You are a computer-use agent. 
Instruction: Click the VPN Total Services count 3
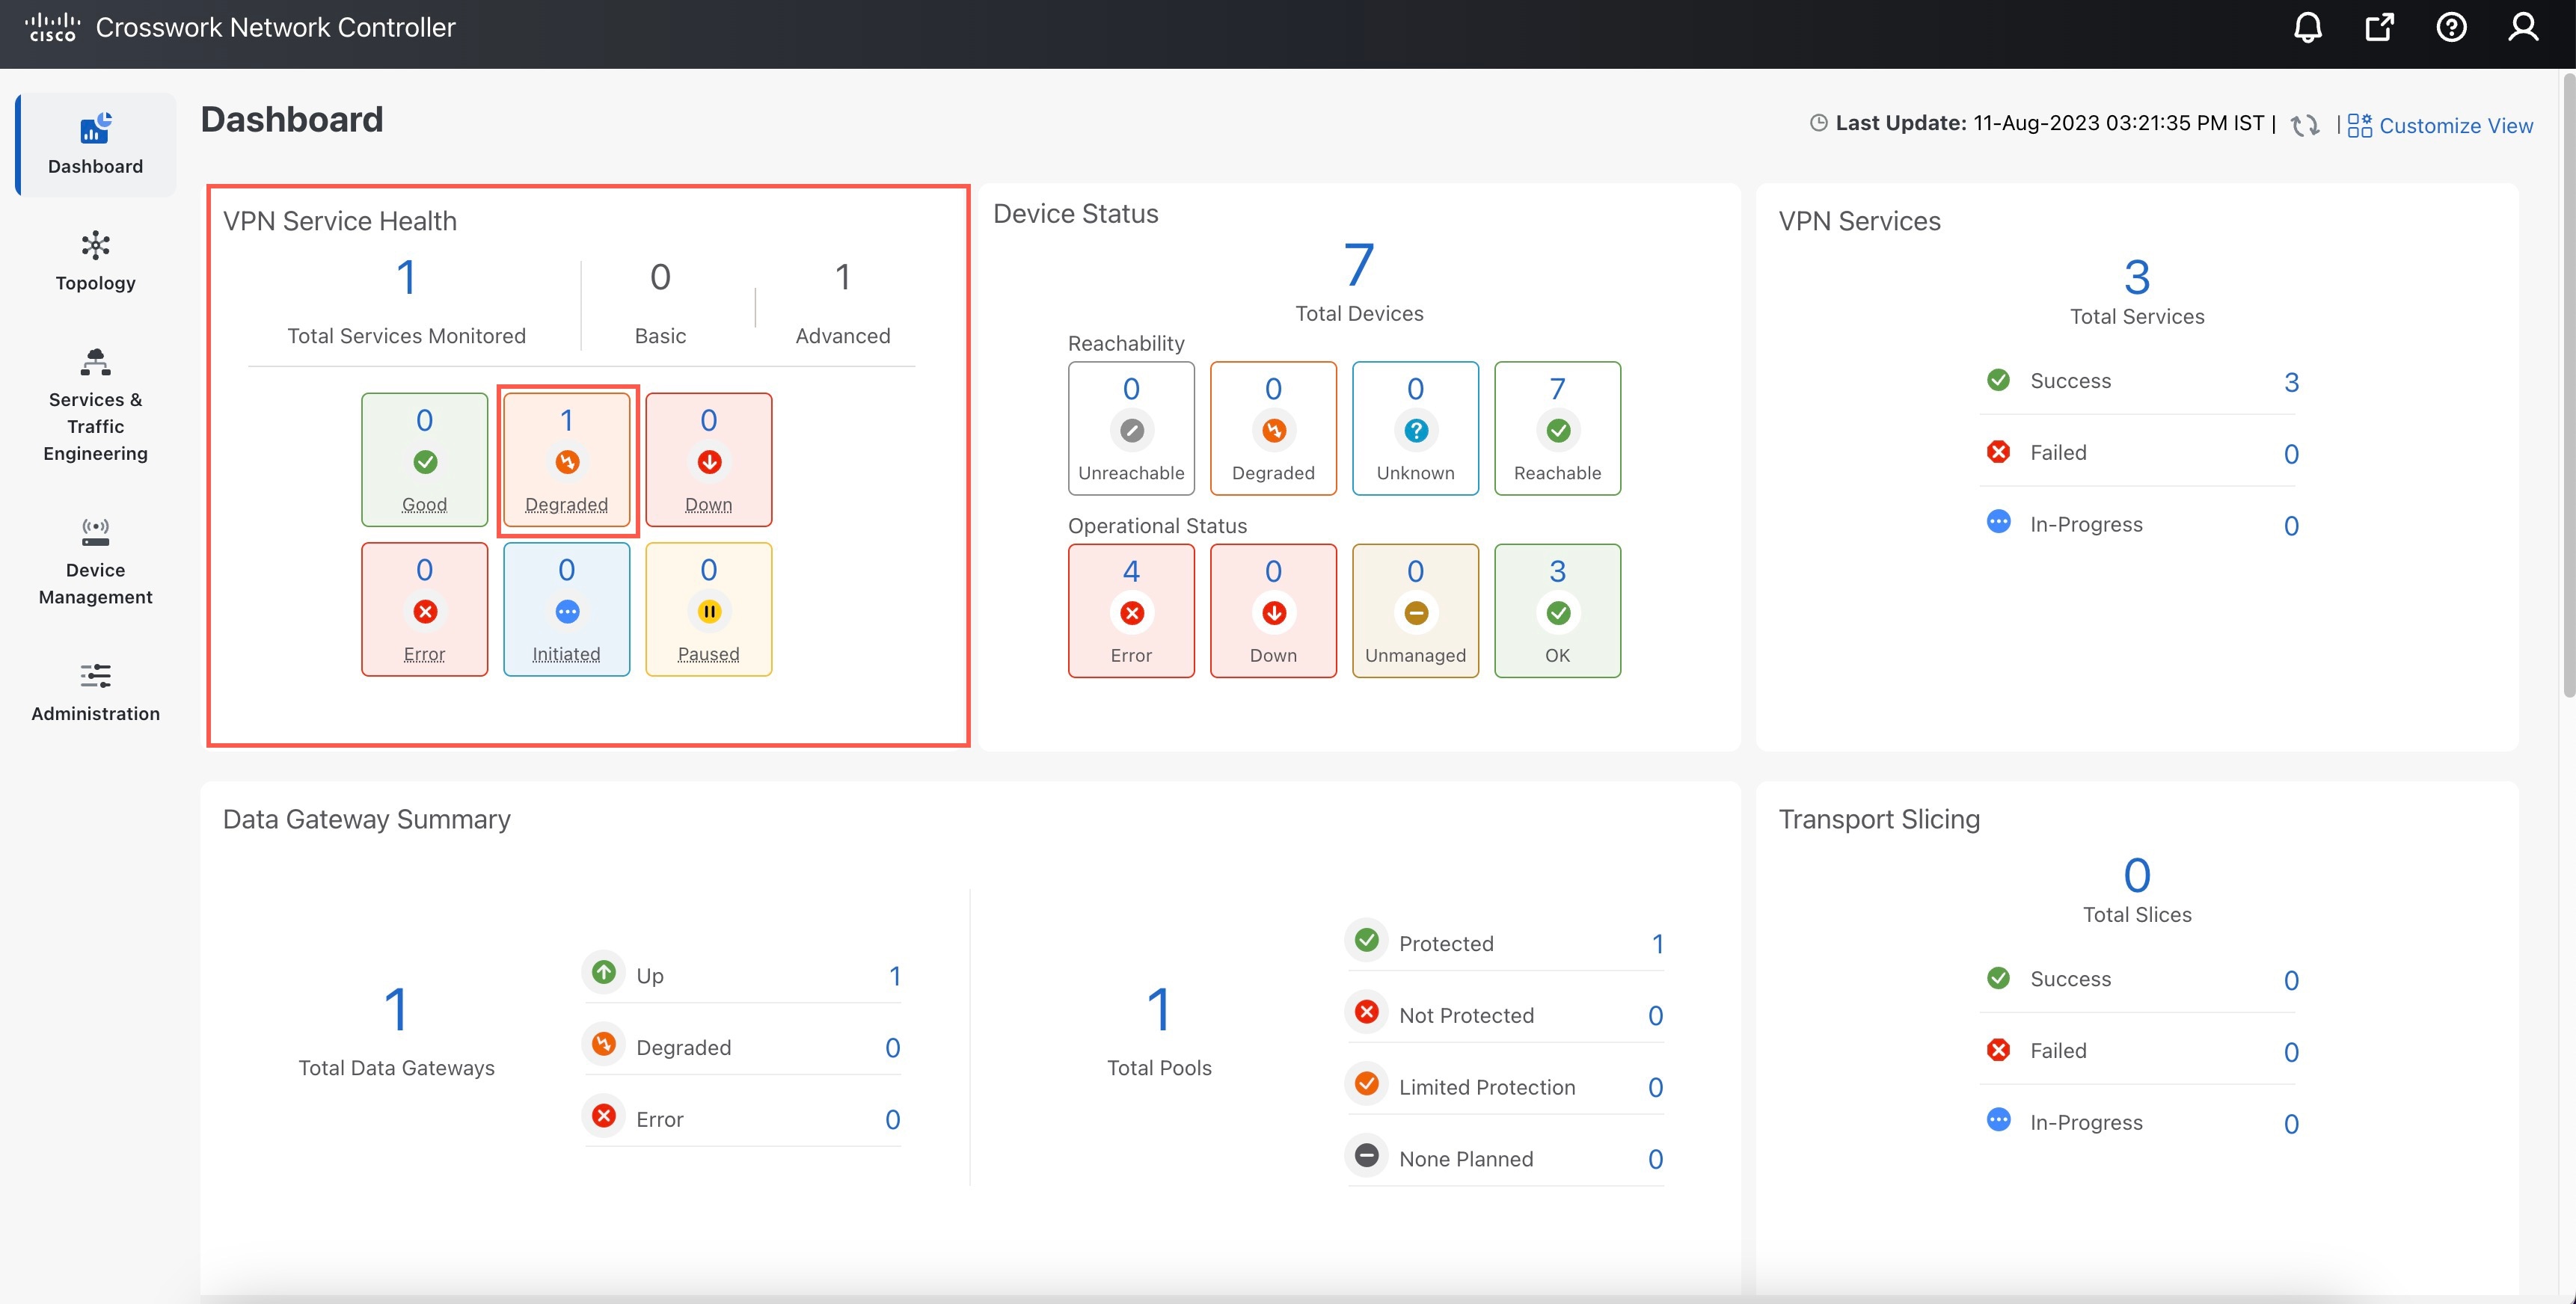[x=2137, y=277]
